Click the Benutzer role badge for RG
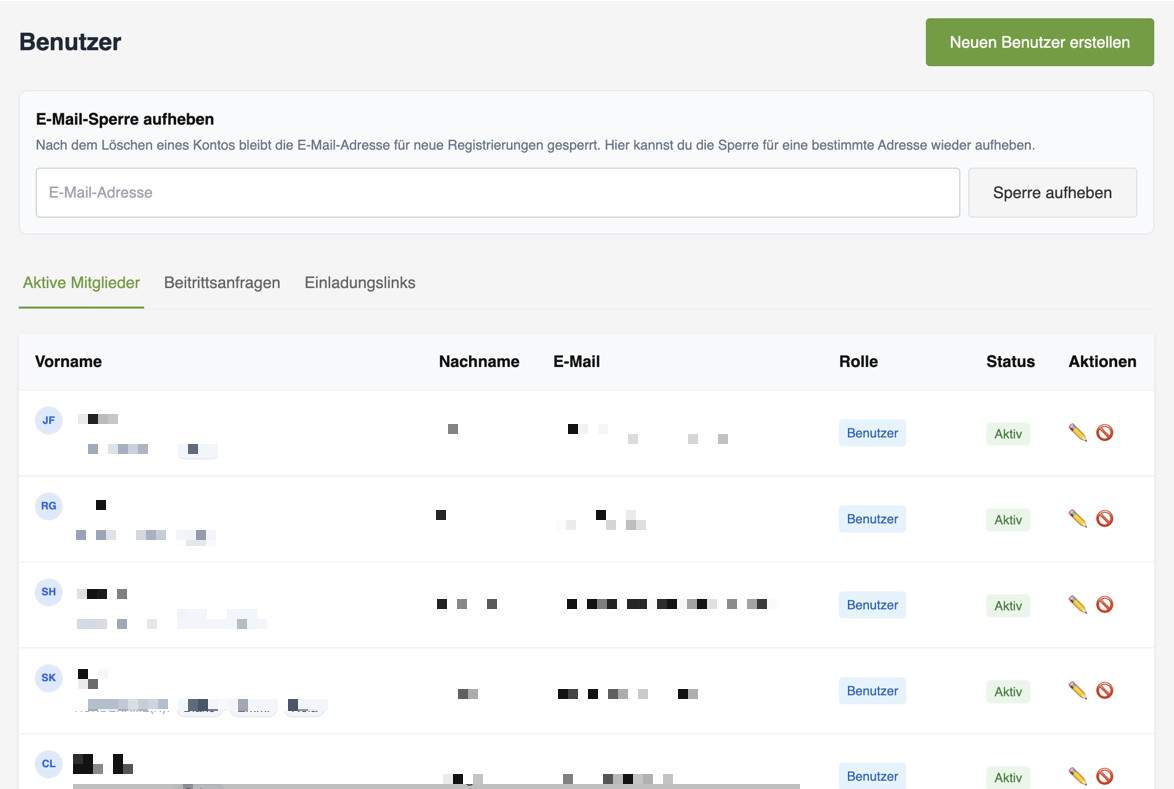This screenshot has height=789, width=1174. [872, 519]
